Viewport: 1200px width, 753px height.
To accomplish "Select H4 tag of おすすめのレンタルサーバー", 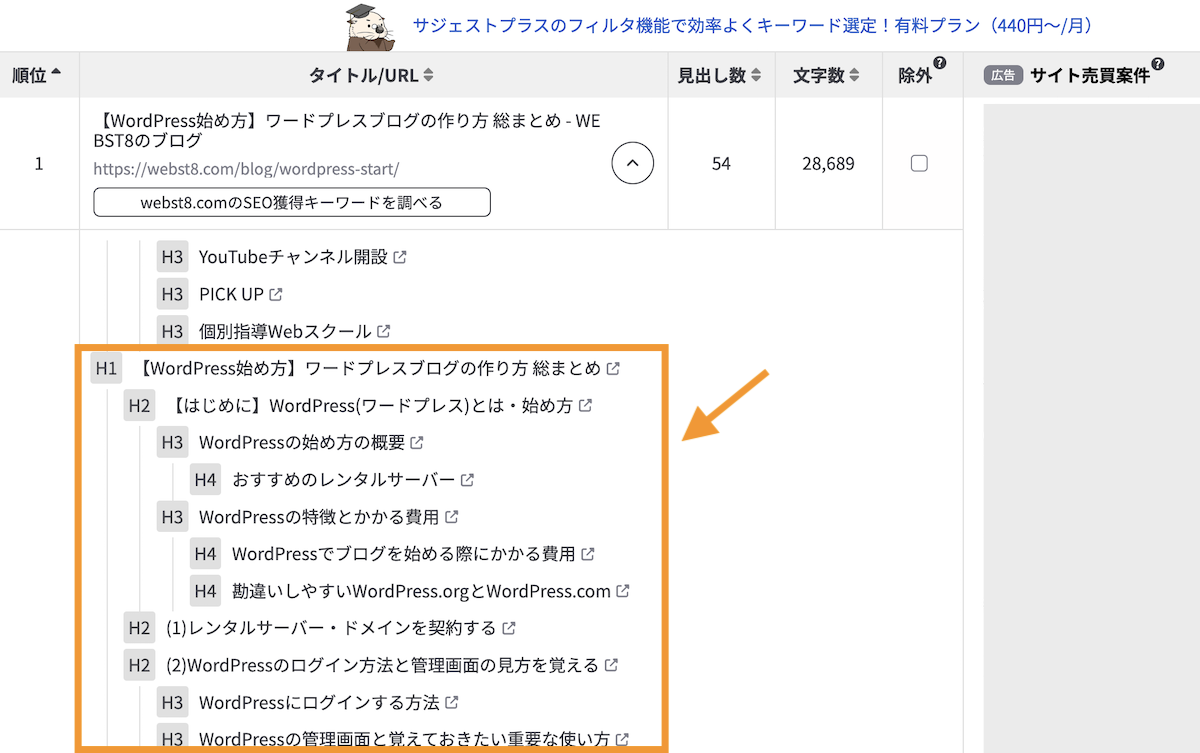I will (x=206, y=479).
